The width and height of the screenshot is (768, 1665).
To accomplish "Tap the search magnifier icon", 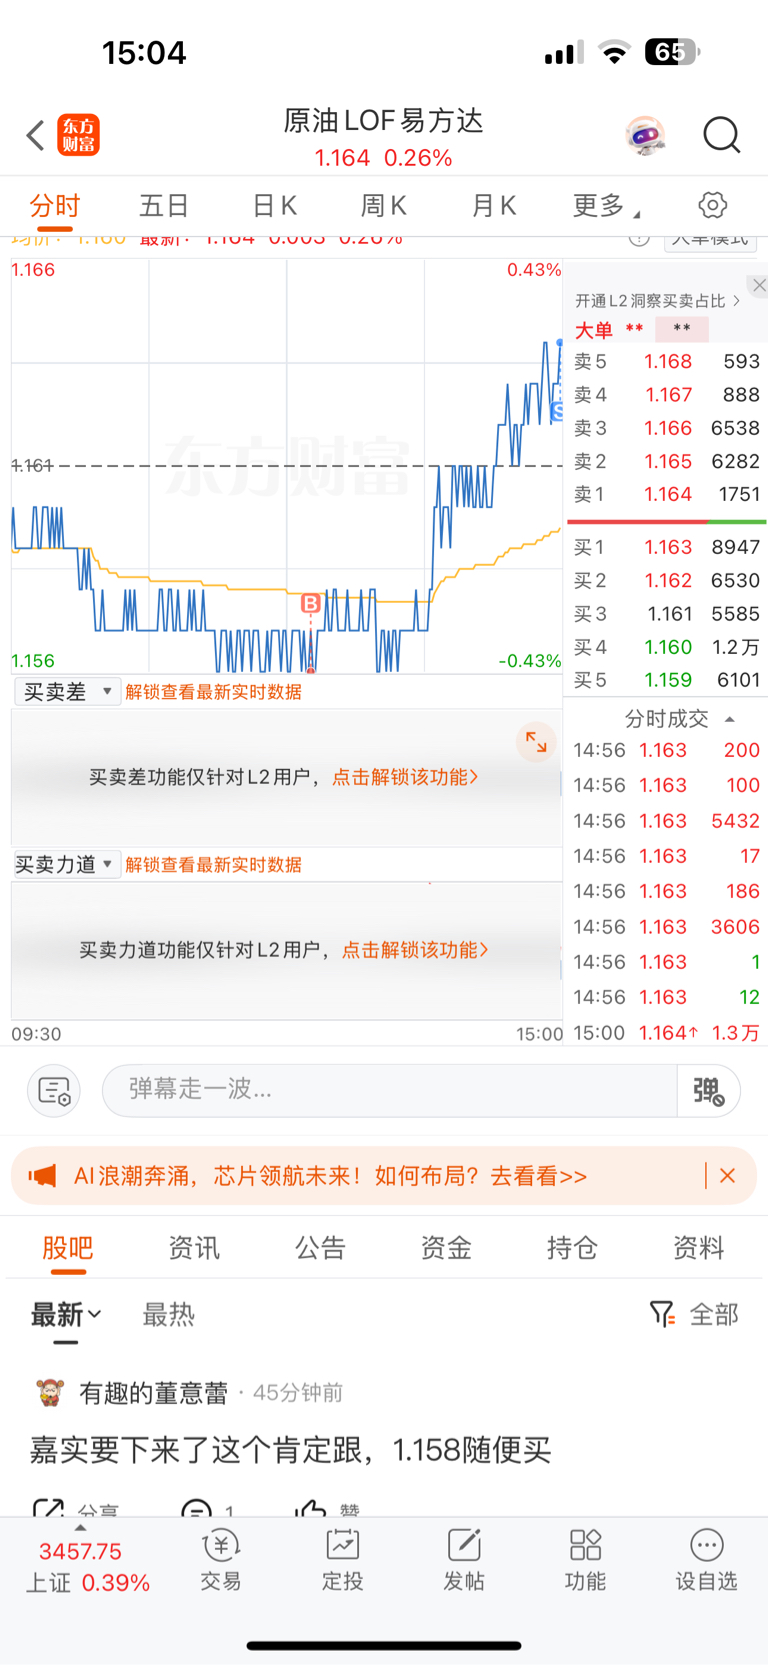I will point(721,134).
